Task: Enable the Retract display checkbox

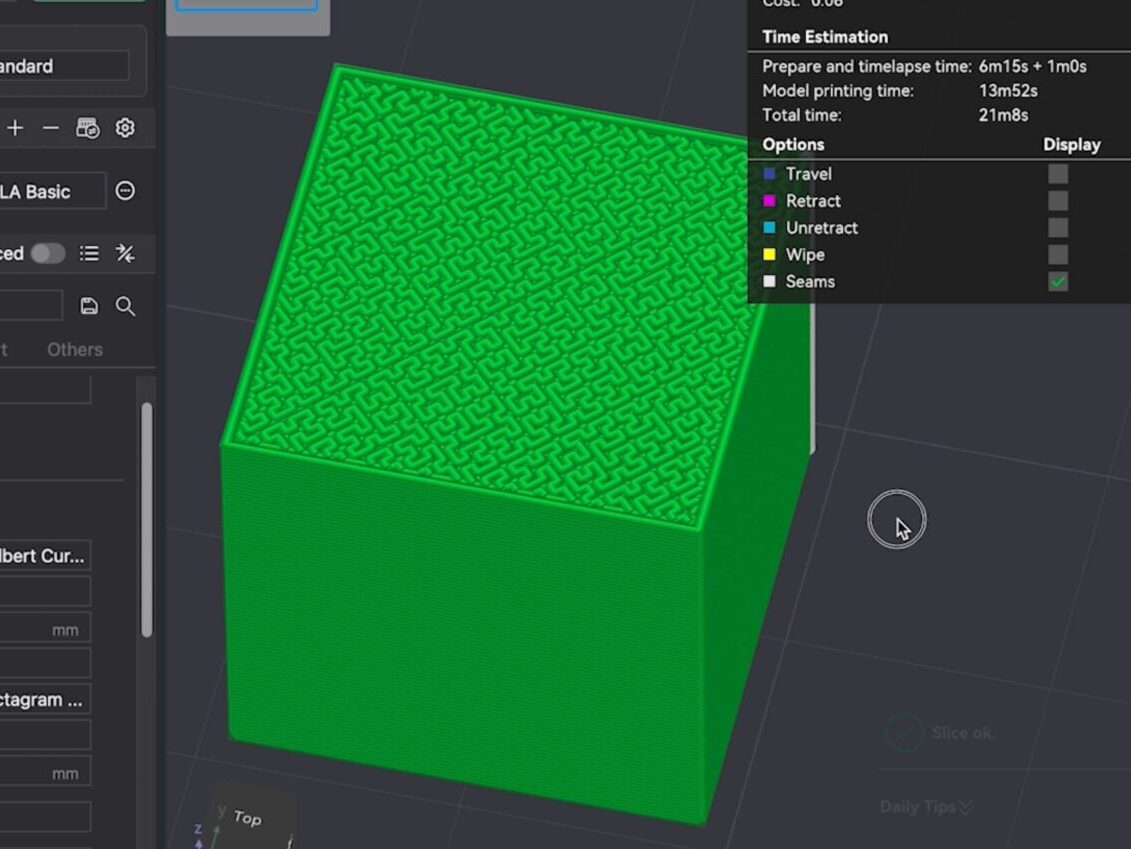Action: pyautogui.click(x=1057, y=201)
